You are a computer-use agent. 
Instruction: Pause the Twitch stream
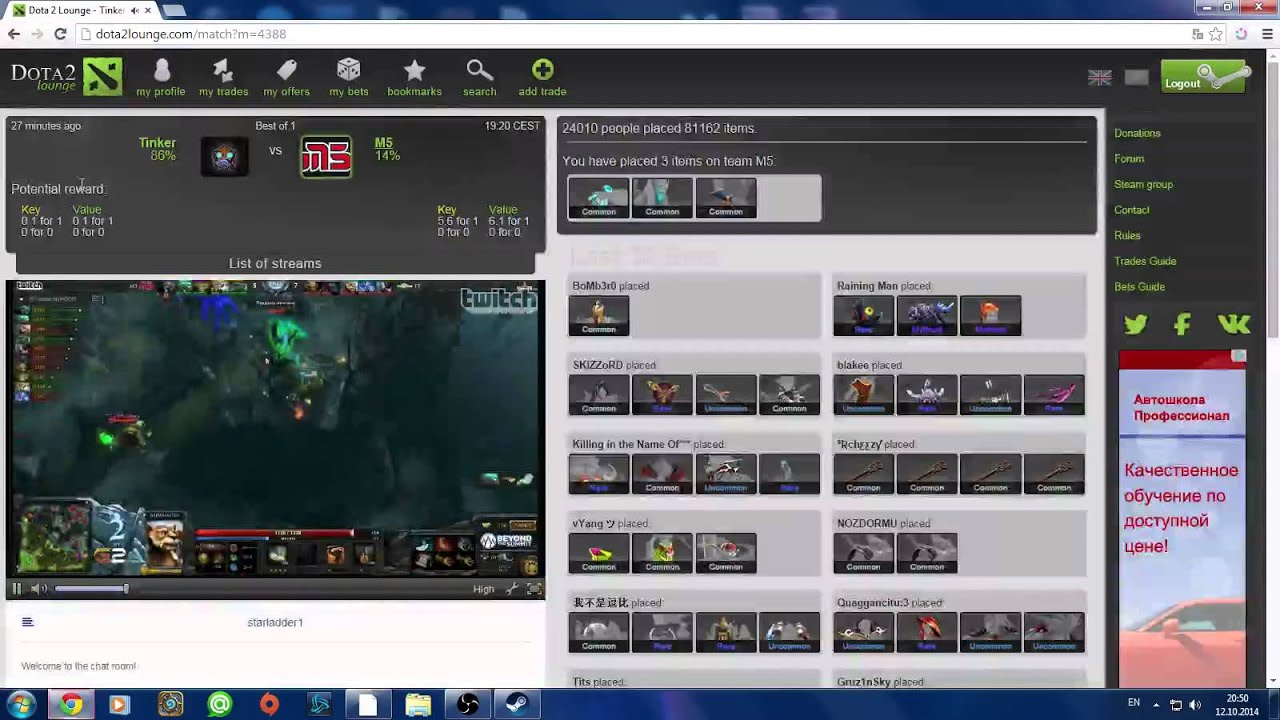(16, 589)
